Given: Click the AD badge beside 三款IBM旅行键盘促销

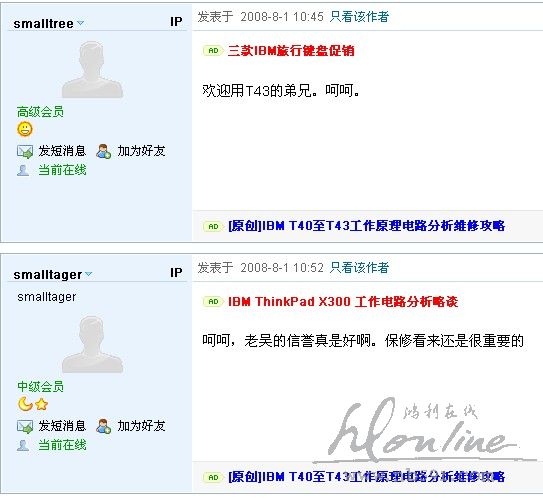Looking at the screenshot, I should pyautogui.click(x=213, y=51).
